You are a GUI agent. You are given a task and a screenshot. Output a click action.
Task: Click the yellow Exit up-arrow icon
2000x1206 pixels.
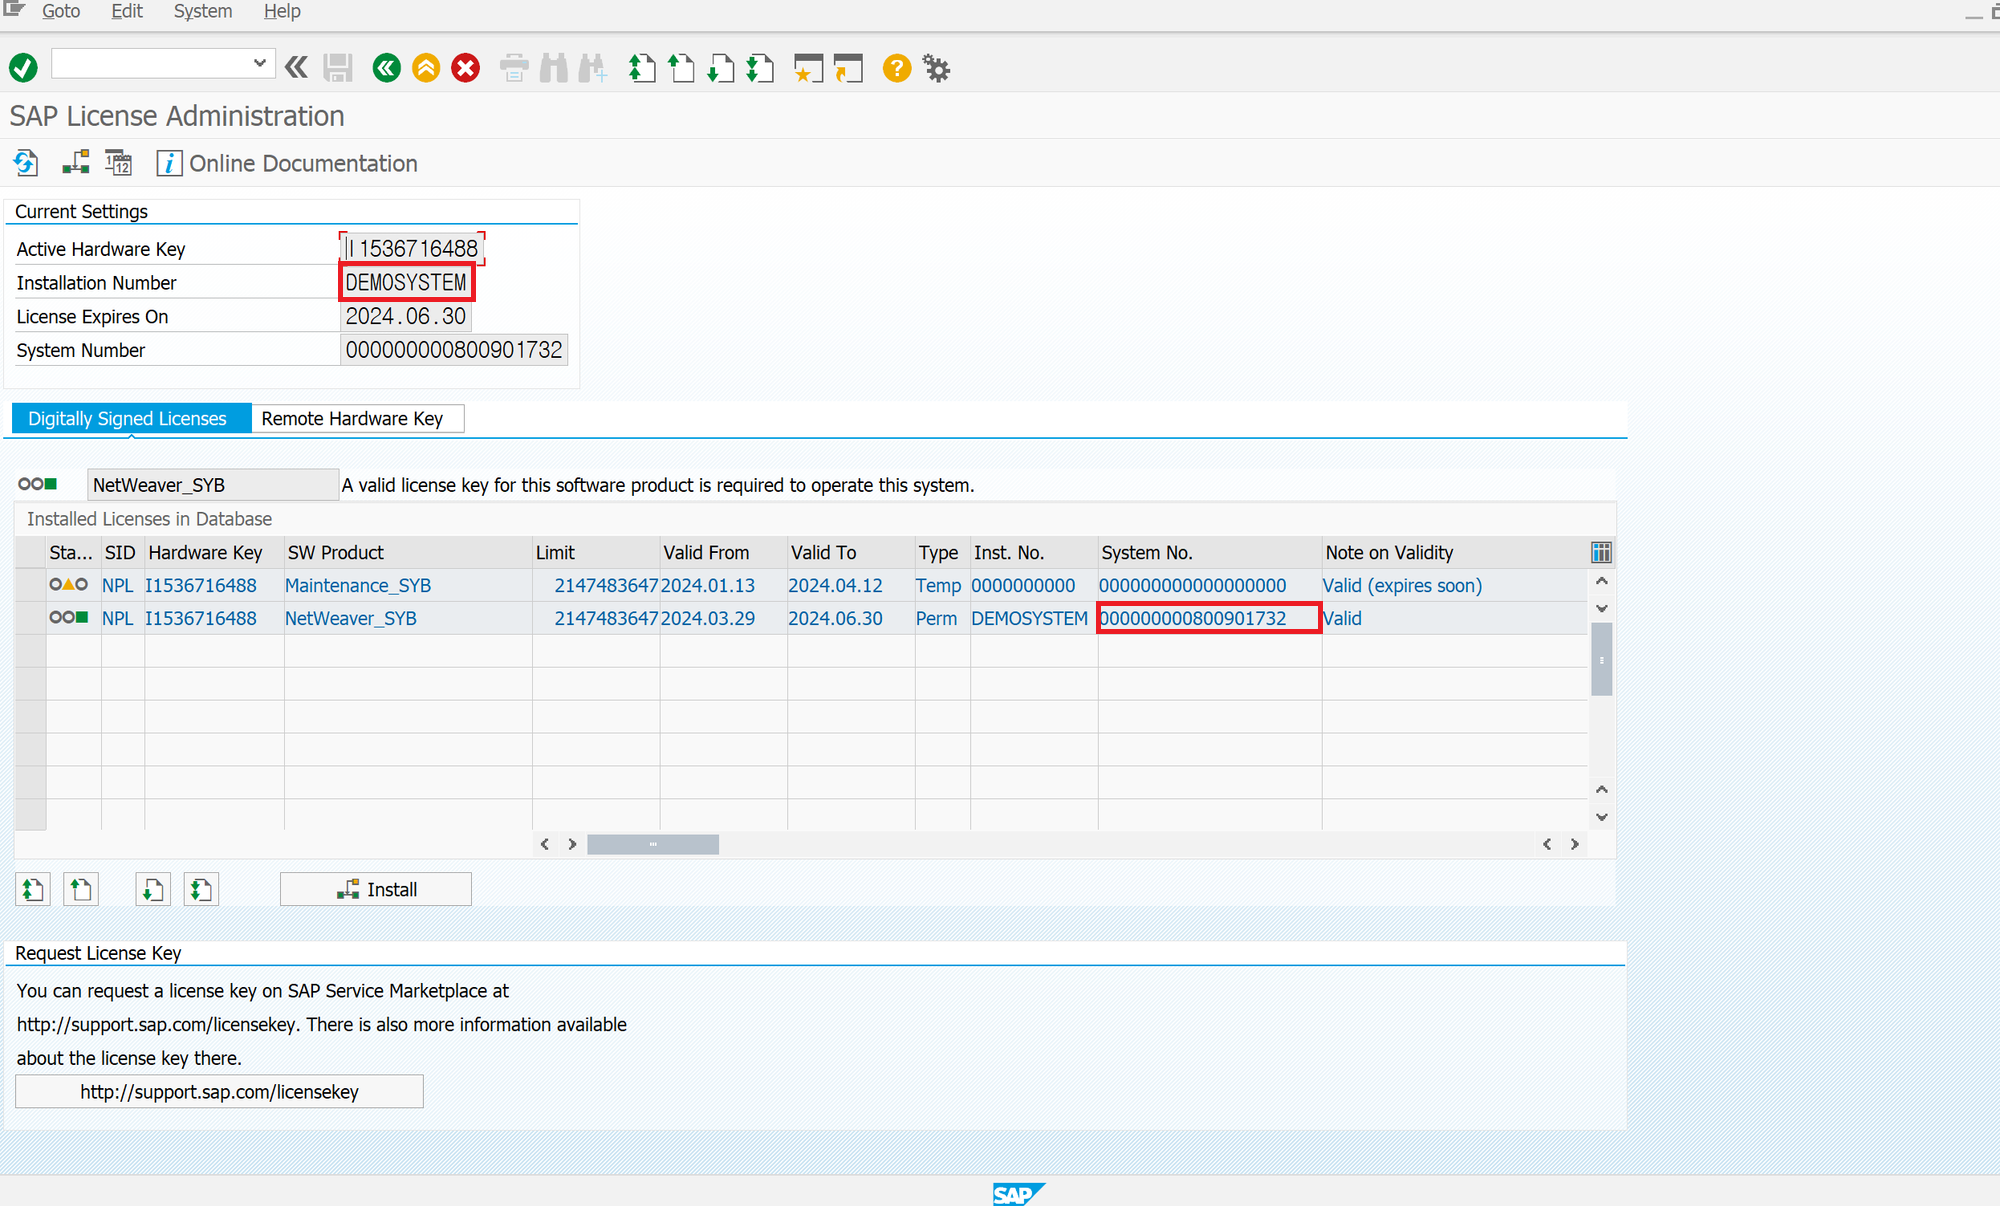click(426, 68)
